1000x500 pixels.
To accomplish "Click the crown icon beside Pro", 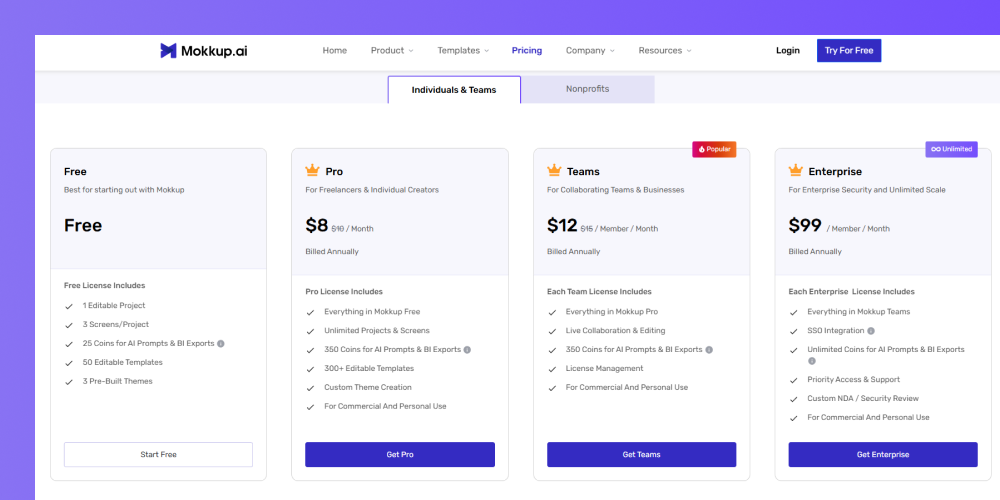I will (x=312, y=170).
